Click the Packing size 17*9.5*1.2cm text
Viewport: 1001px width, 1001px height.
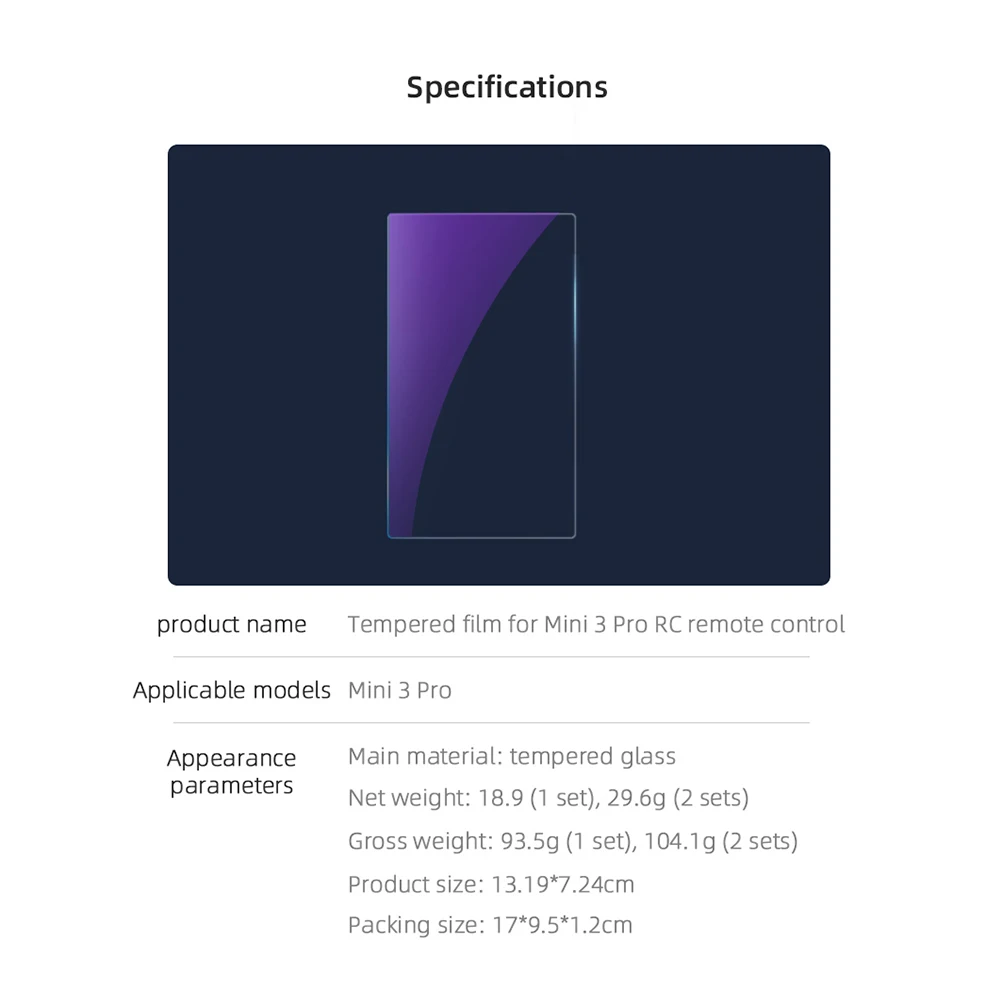[490, 925]
